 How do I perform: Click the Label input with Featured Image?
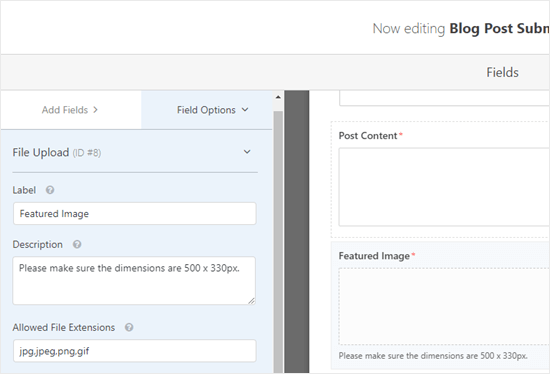click(135, 213)
